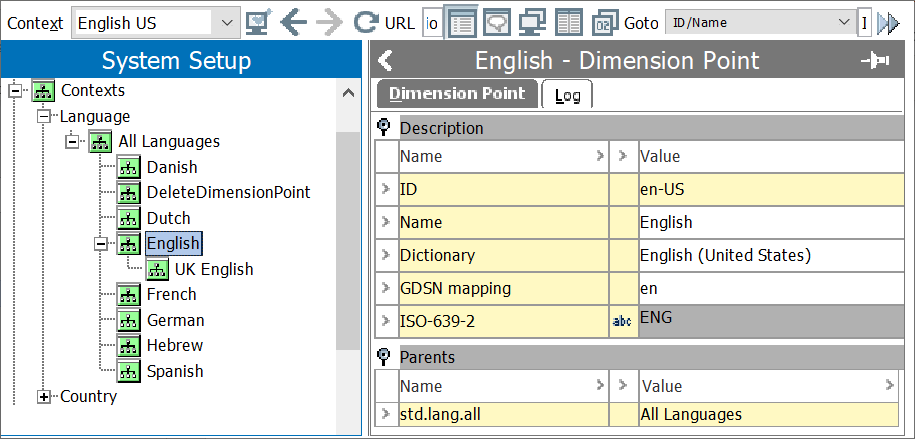Expand the Country tree node
This screenshot has width=915, height=439.
click(x=44, y=397)
